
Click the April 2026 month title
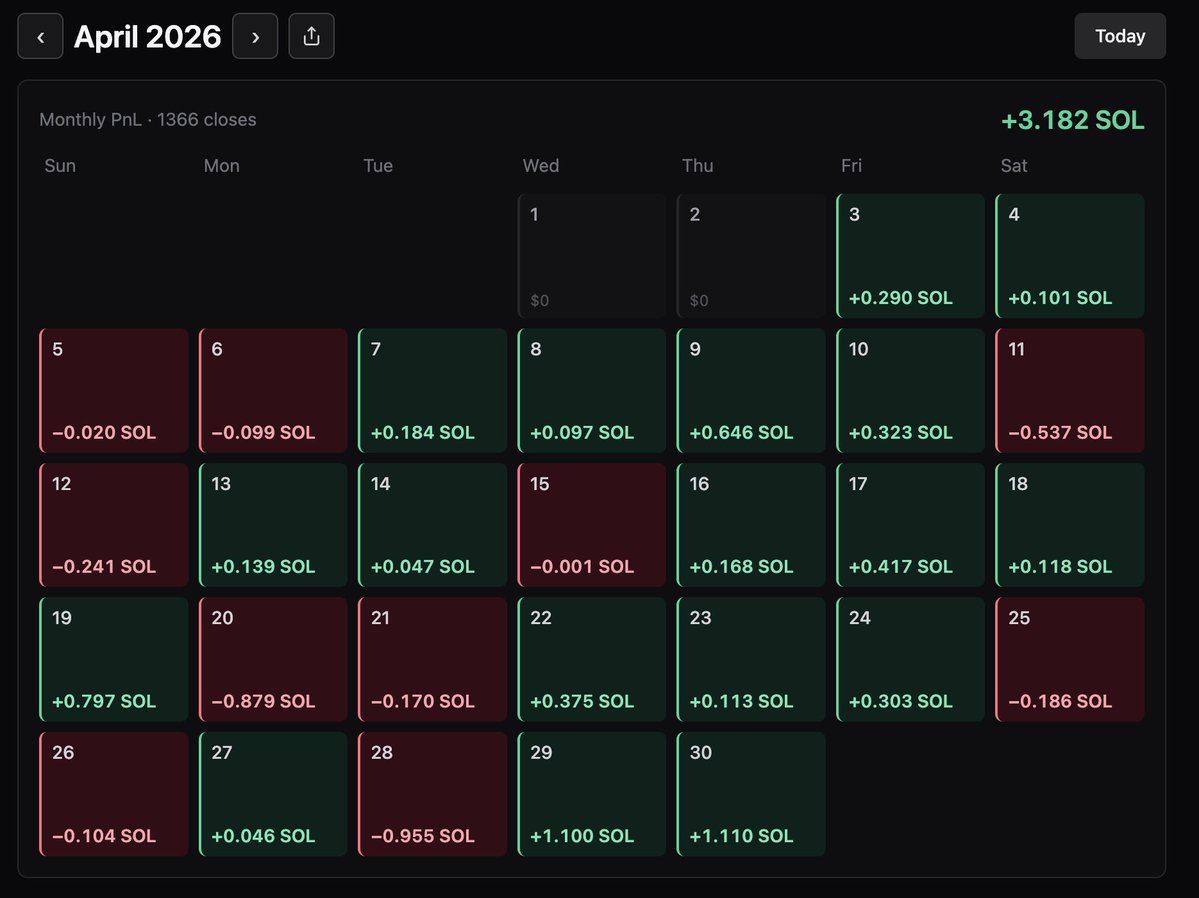(148, 37)
